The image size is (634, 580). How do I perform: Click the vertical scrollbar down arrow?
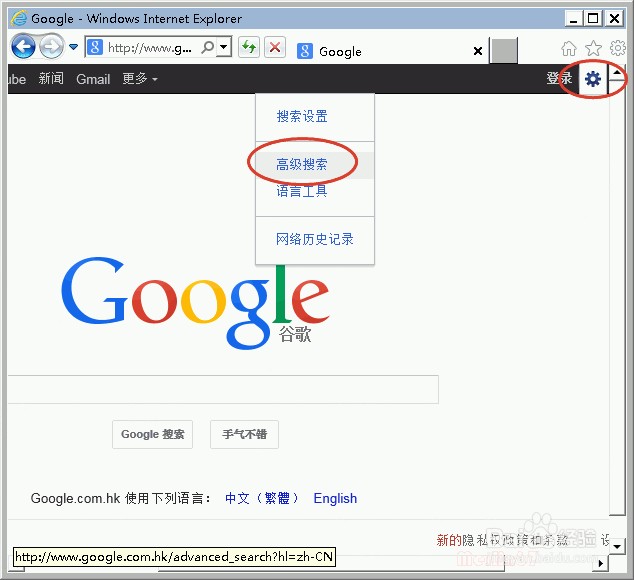tap(617, 546)
